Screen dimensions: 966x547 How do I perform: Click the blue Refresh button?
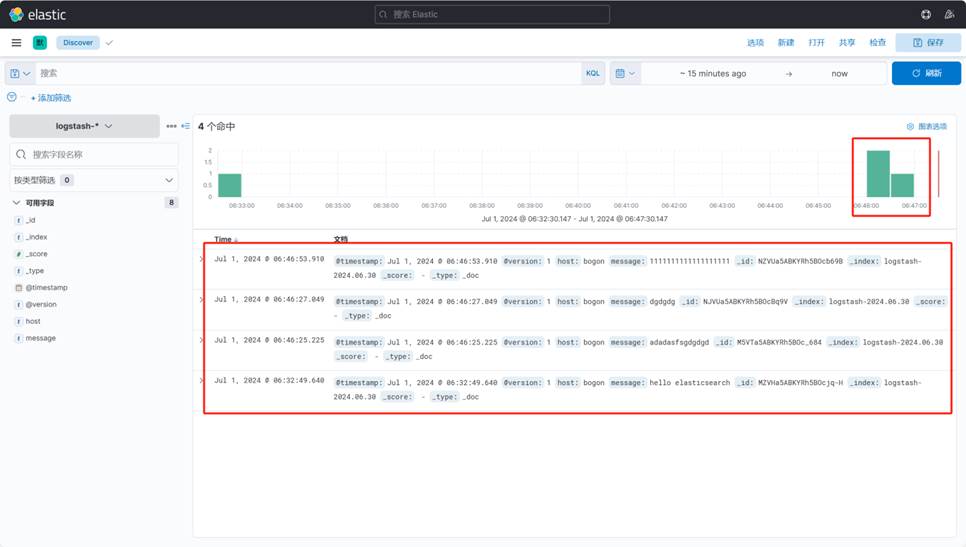point(926,73)
